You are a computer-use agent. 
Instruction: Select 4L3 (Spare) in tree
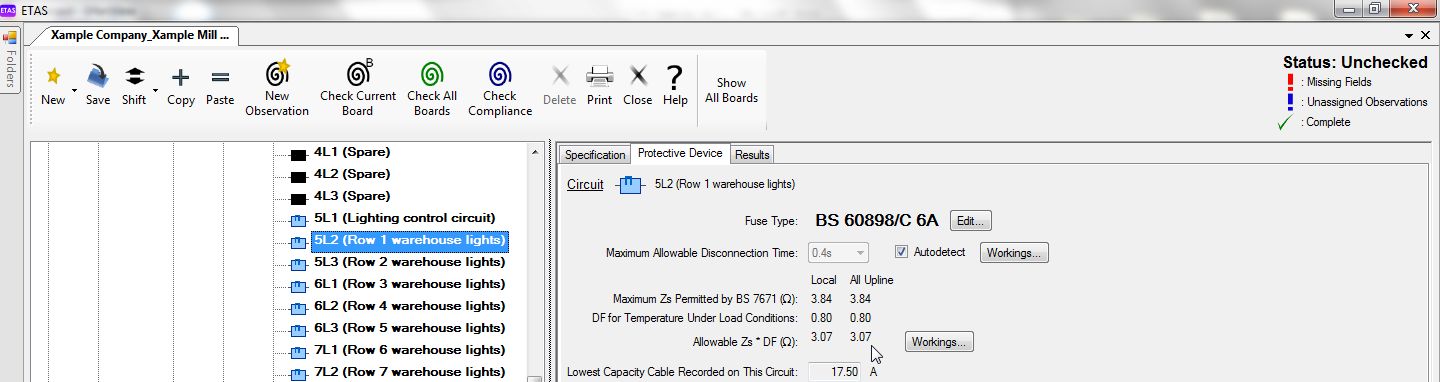coord(351,196)
